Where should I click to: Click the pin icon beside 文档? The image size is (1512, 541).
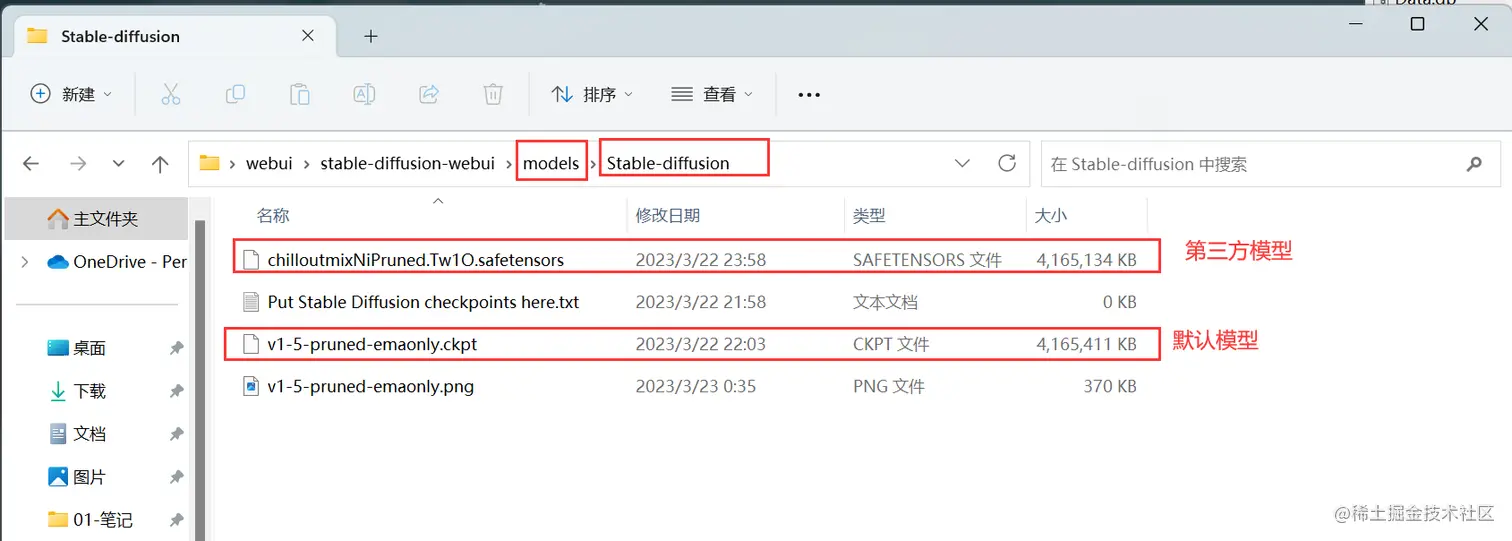click(176, 434)
